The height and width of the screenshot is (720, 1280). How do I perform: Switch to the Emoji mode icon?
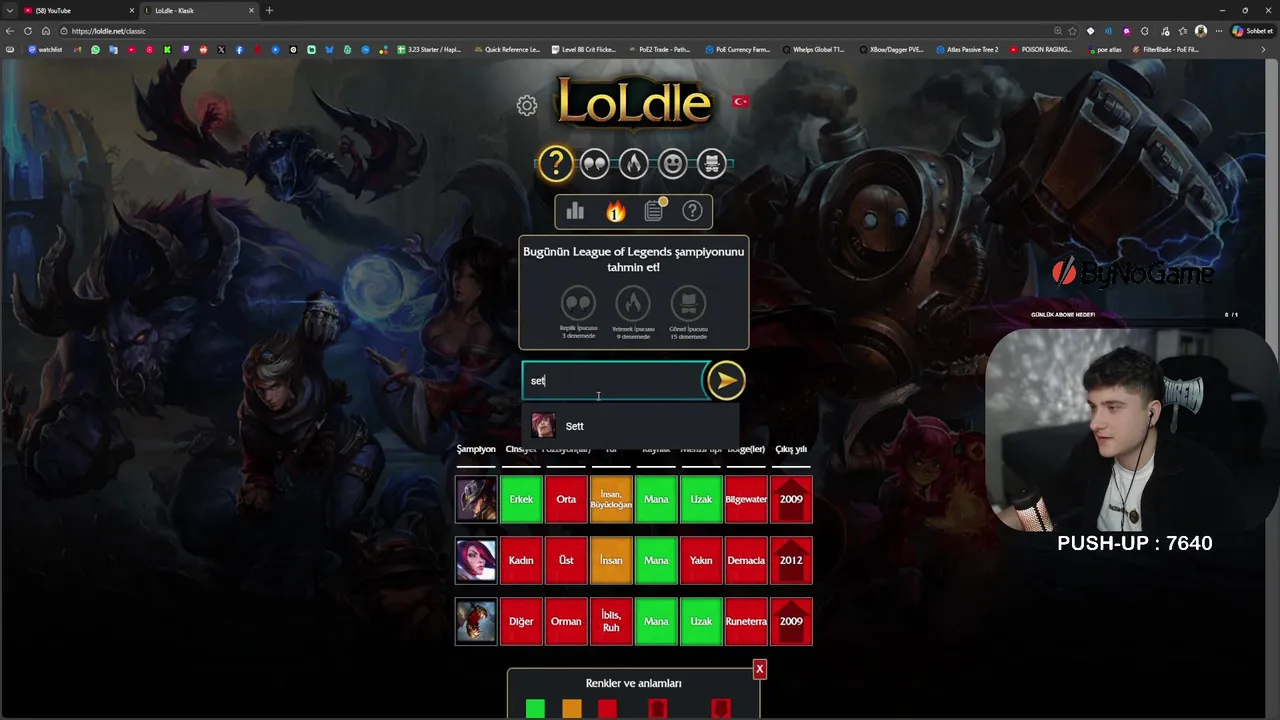(x=672, y=163)
